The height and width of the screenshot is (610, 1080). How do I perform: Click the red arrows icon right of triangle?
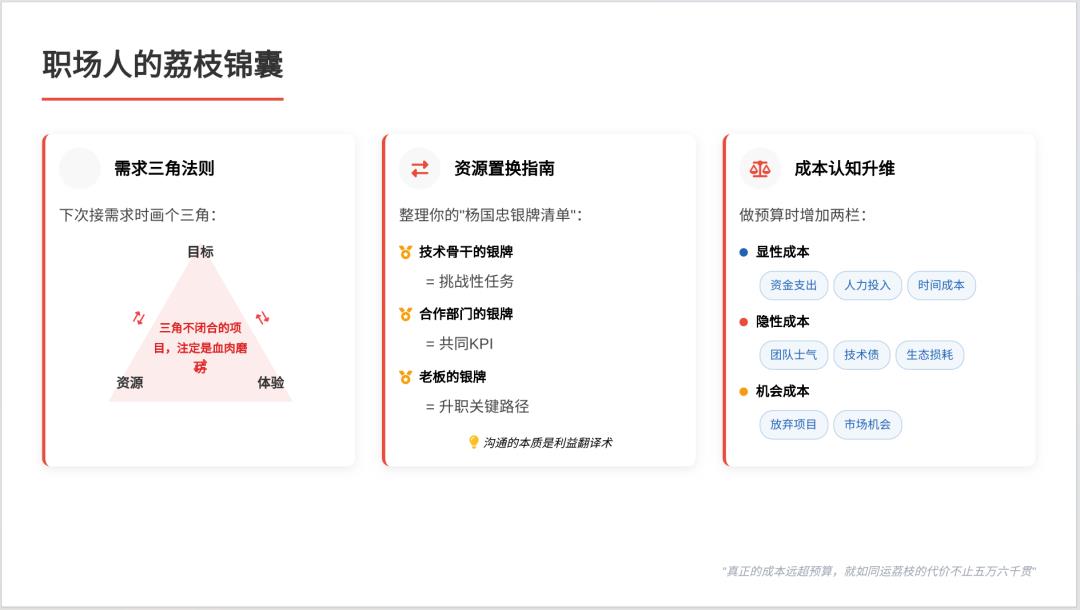pos(262,317)
